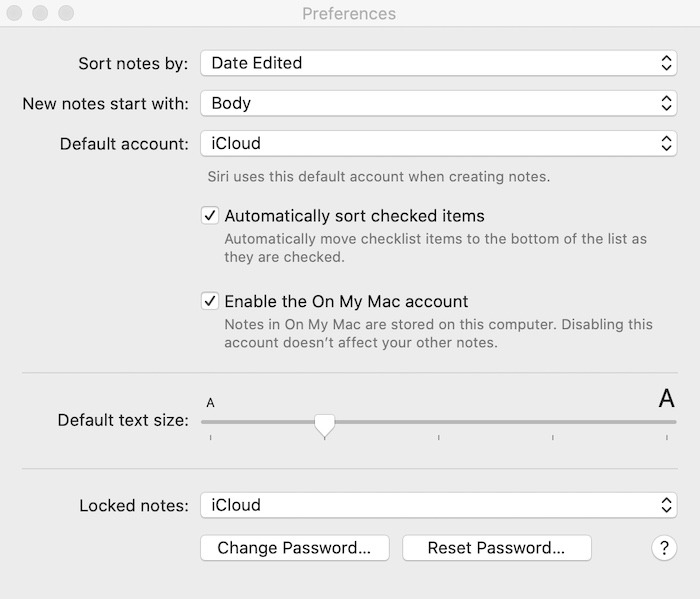This screenshot has width=700, height=599.
Task: Open the New notes start with dropdown
Action: pos(438,103)
